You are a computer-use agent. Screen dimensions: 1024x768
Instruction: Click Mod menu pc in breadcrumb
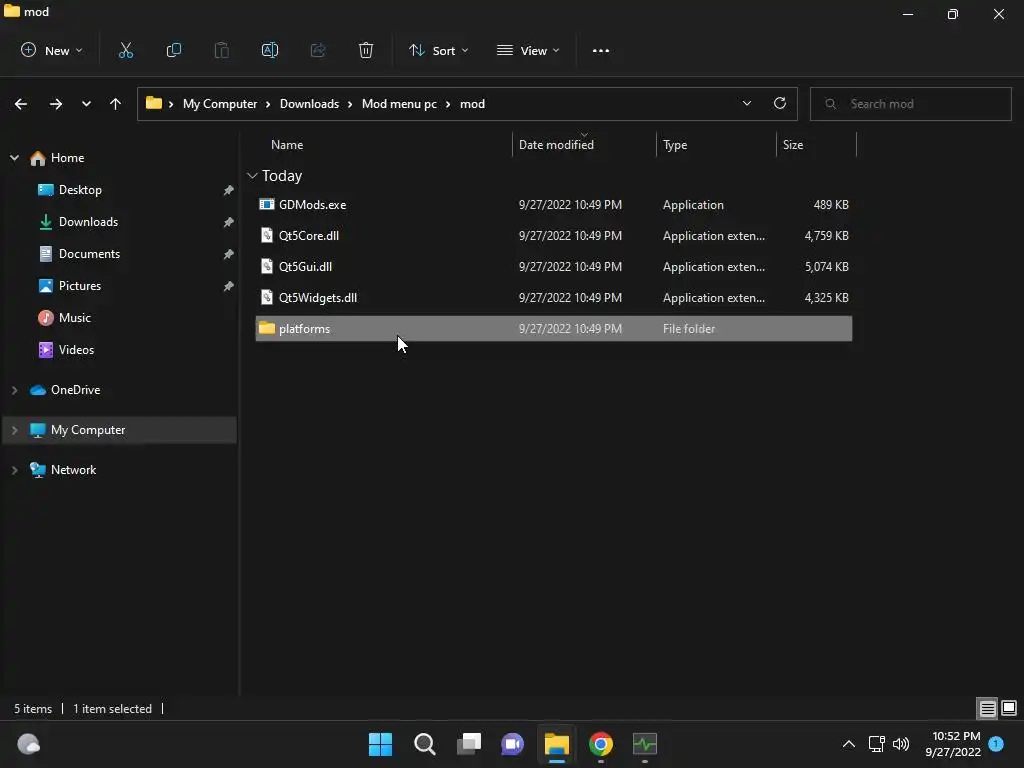(x=399, y=104)
